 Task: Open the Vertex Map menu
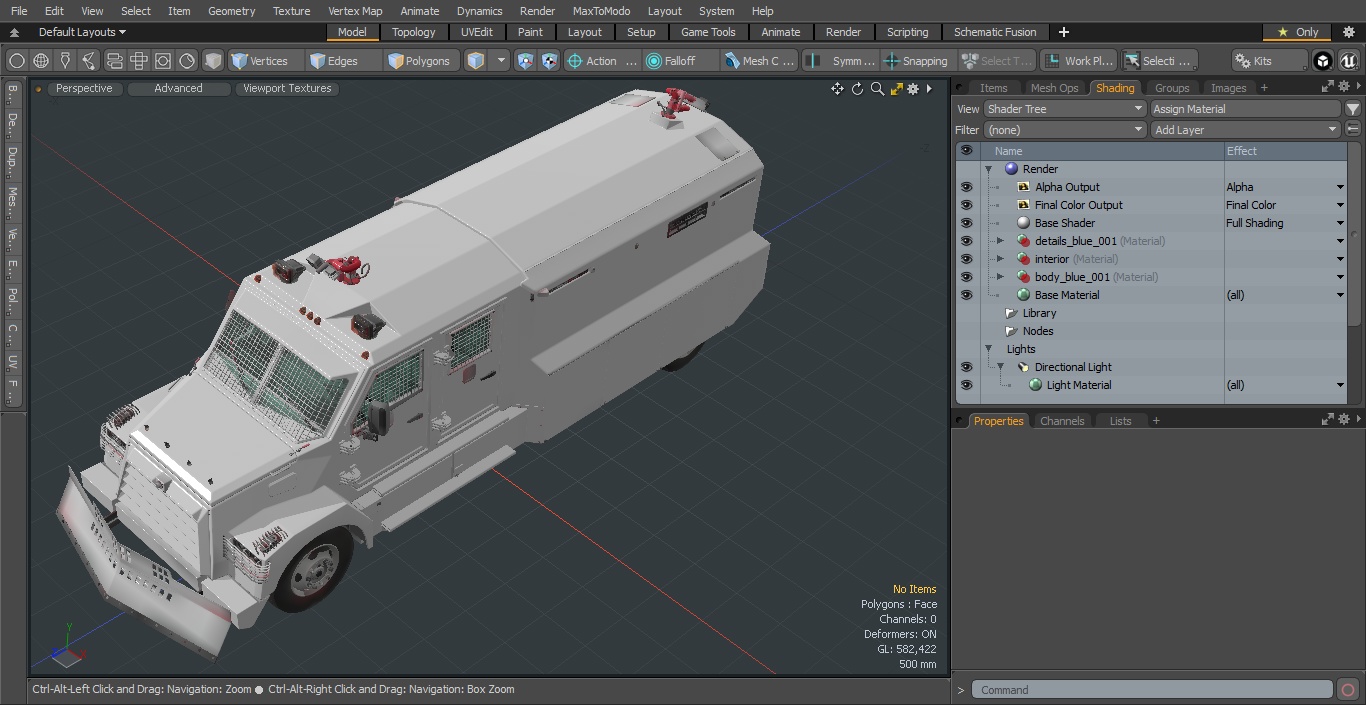coord(355,11)
